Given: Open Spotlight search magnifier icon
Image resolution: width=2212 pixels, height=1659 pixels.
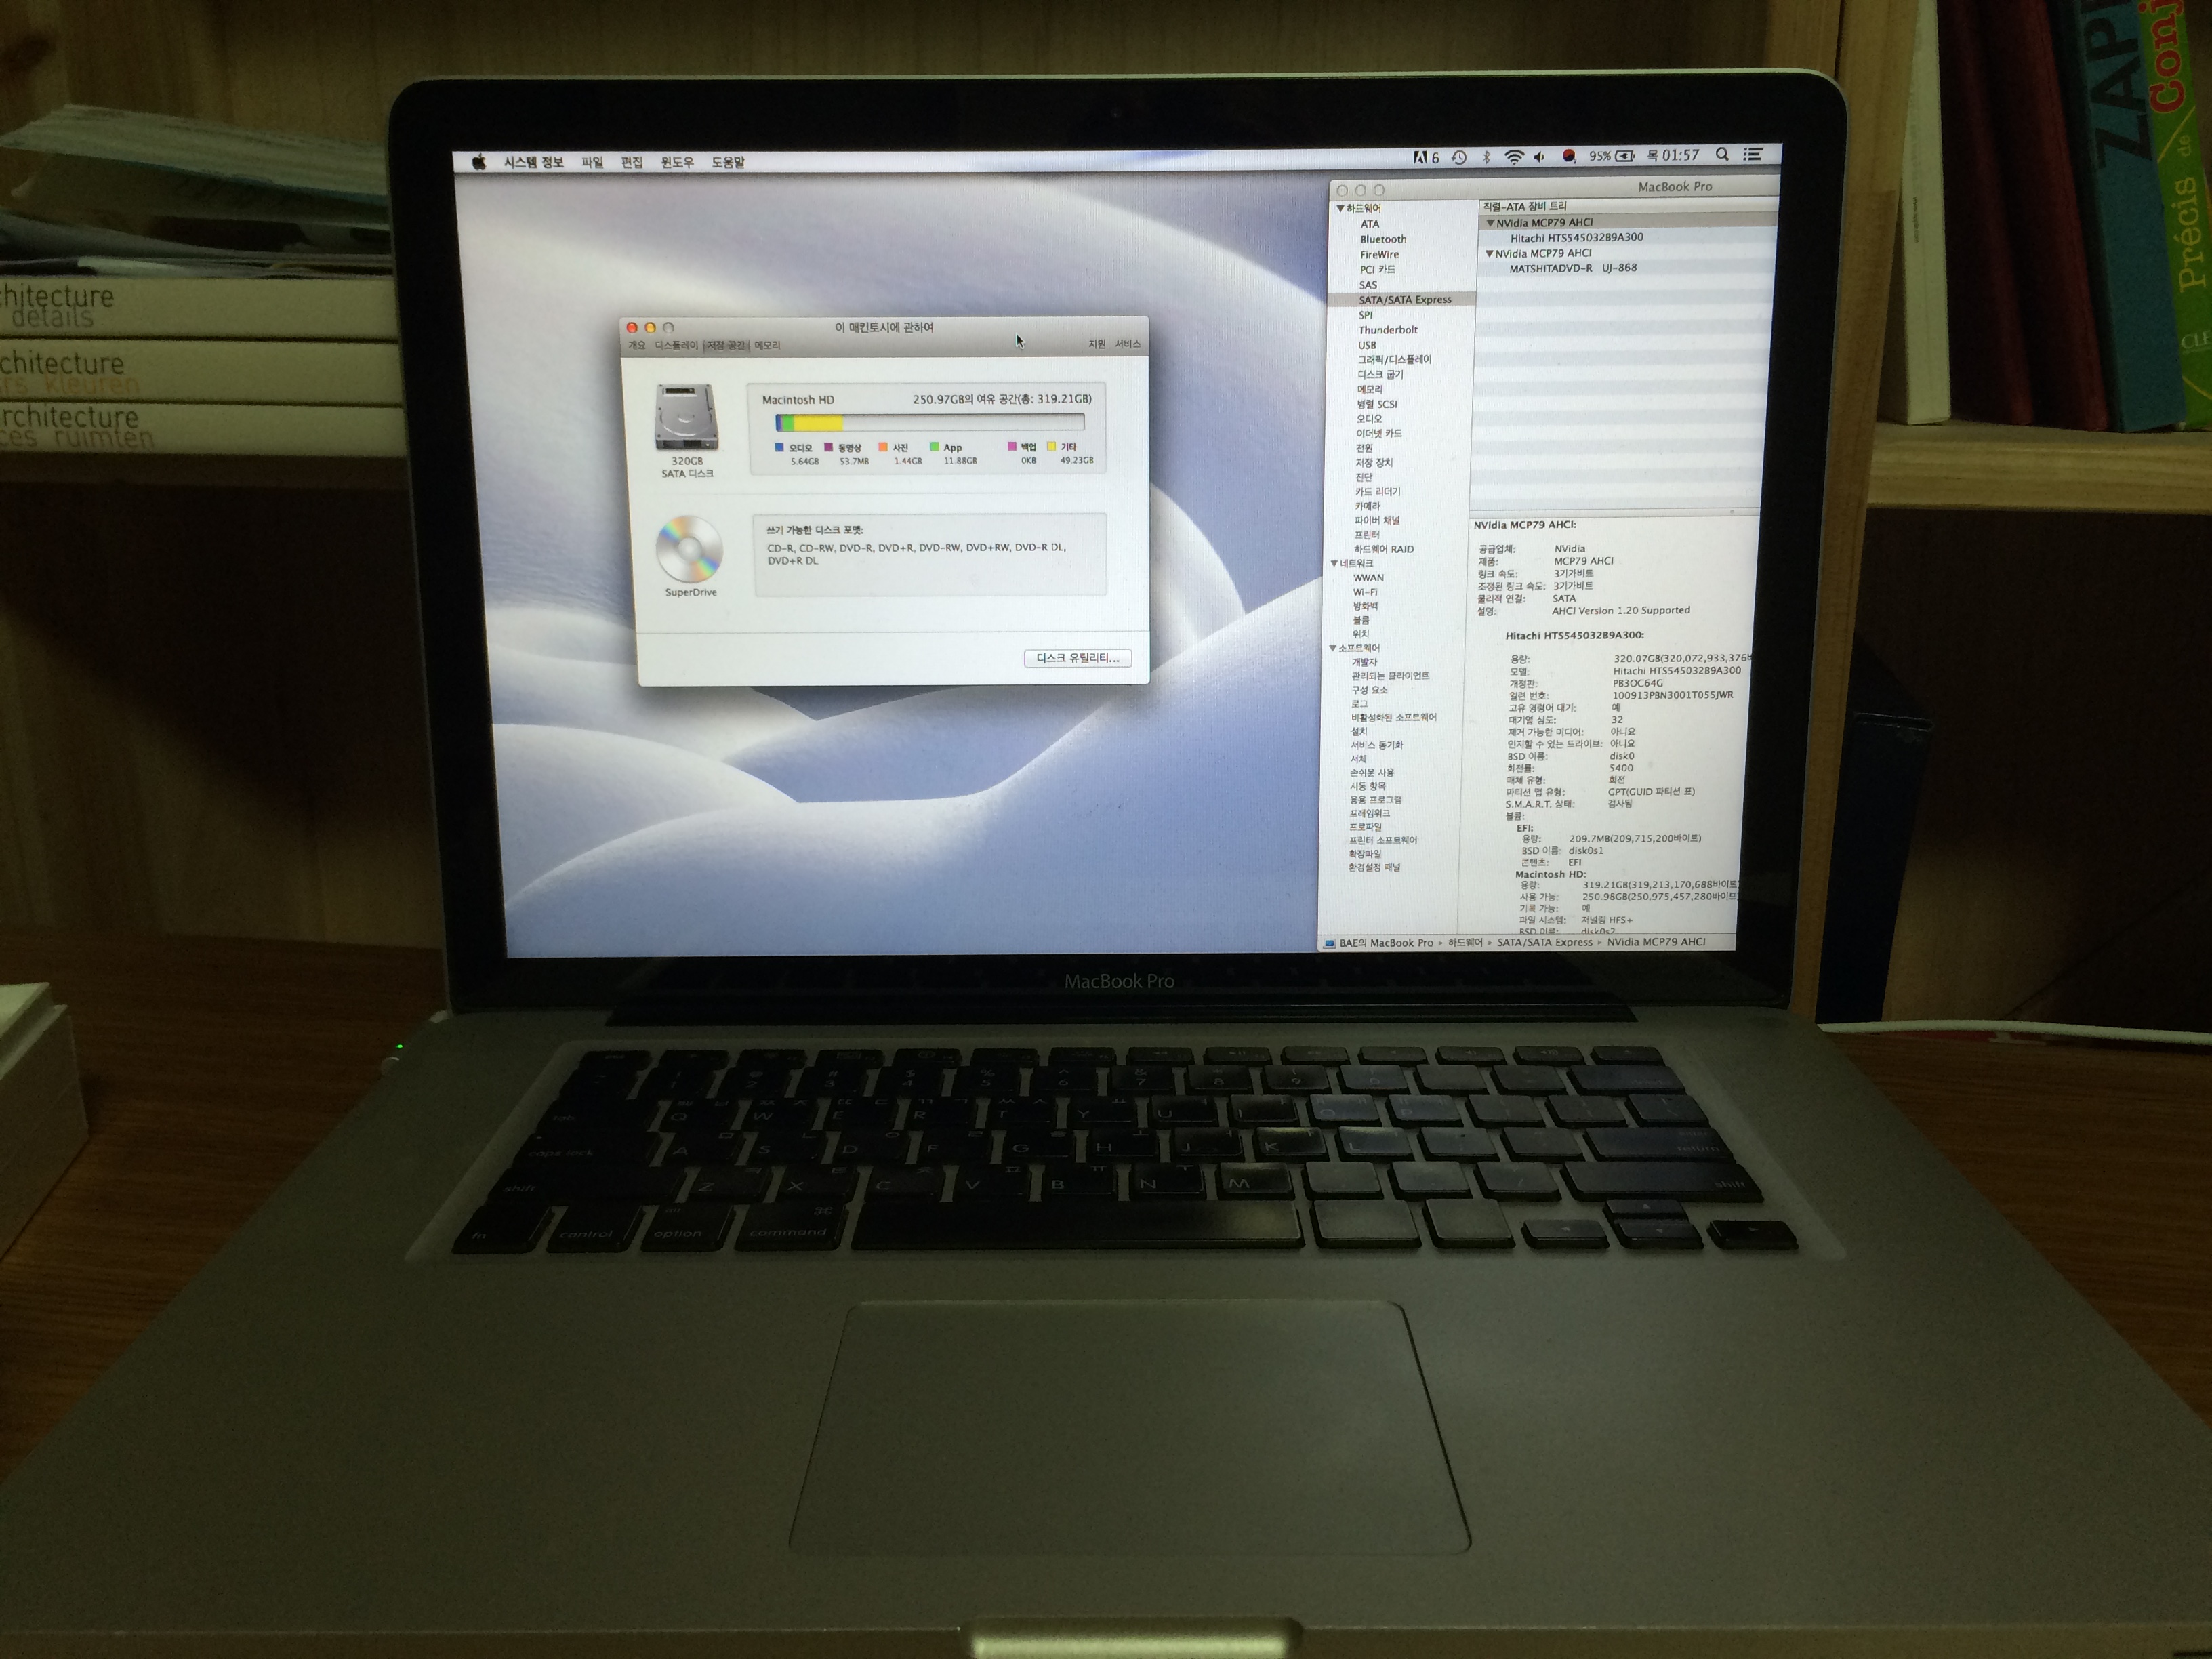Looking at the screenshot, I should 1722,155.
